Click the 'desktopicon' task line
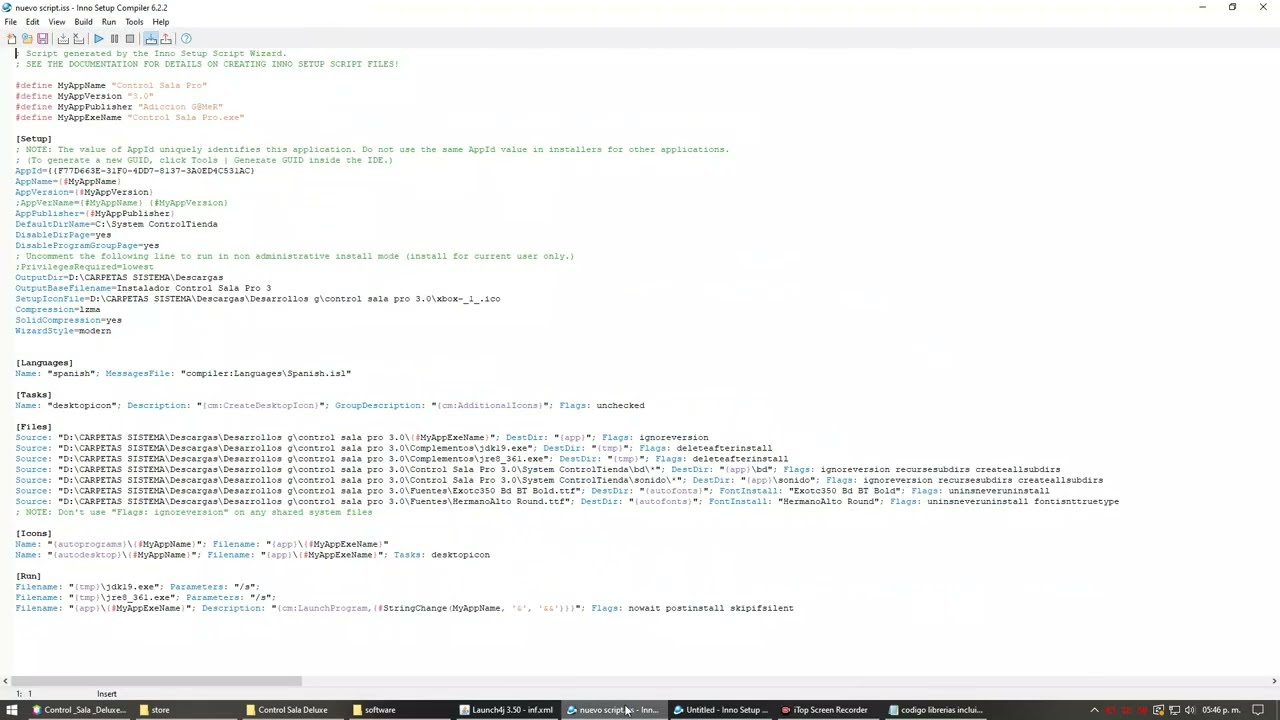 point(330,406)
